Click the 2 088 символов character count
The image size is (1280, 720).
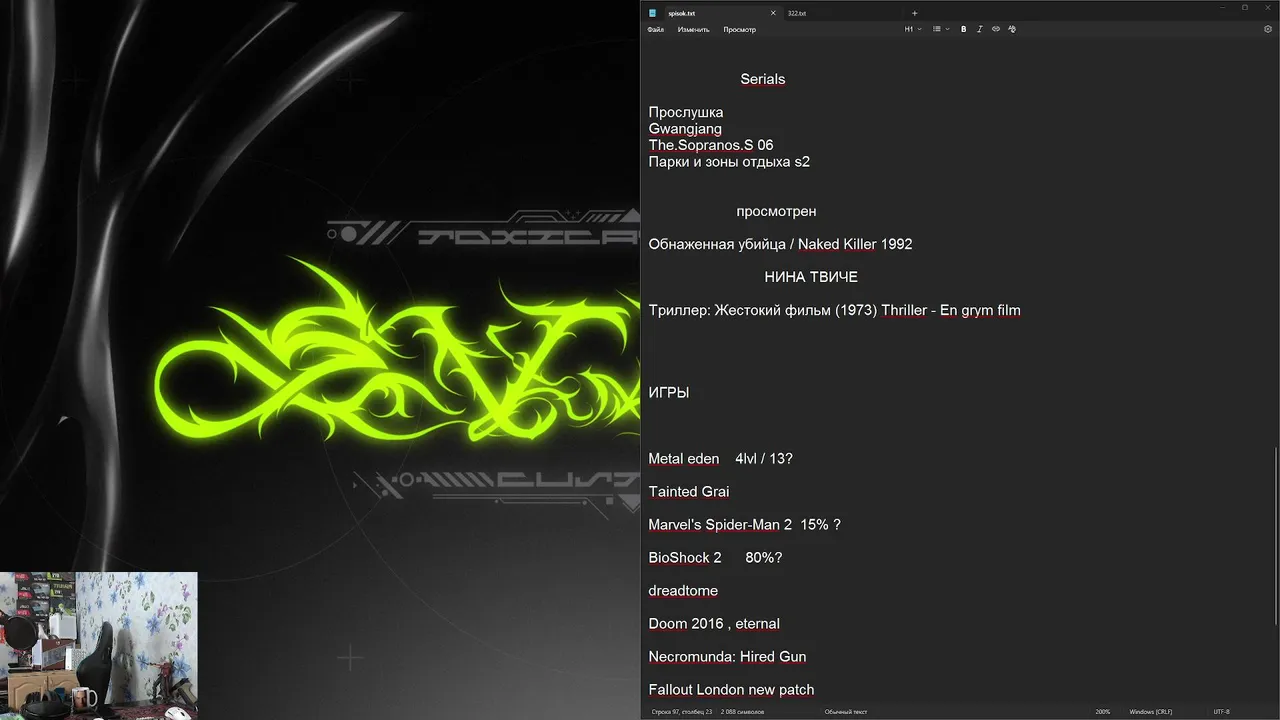742,712
